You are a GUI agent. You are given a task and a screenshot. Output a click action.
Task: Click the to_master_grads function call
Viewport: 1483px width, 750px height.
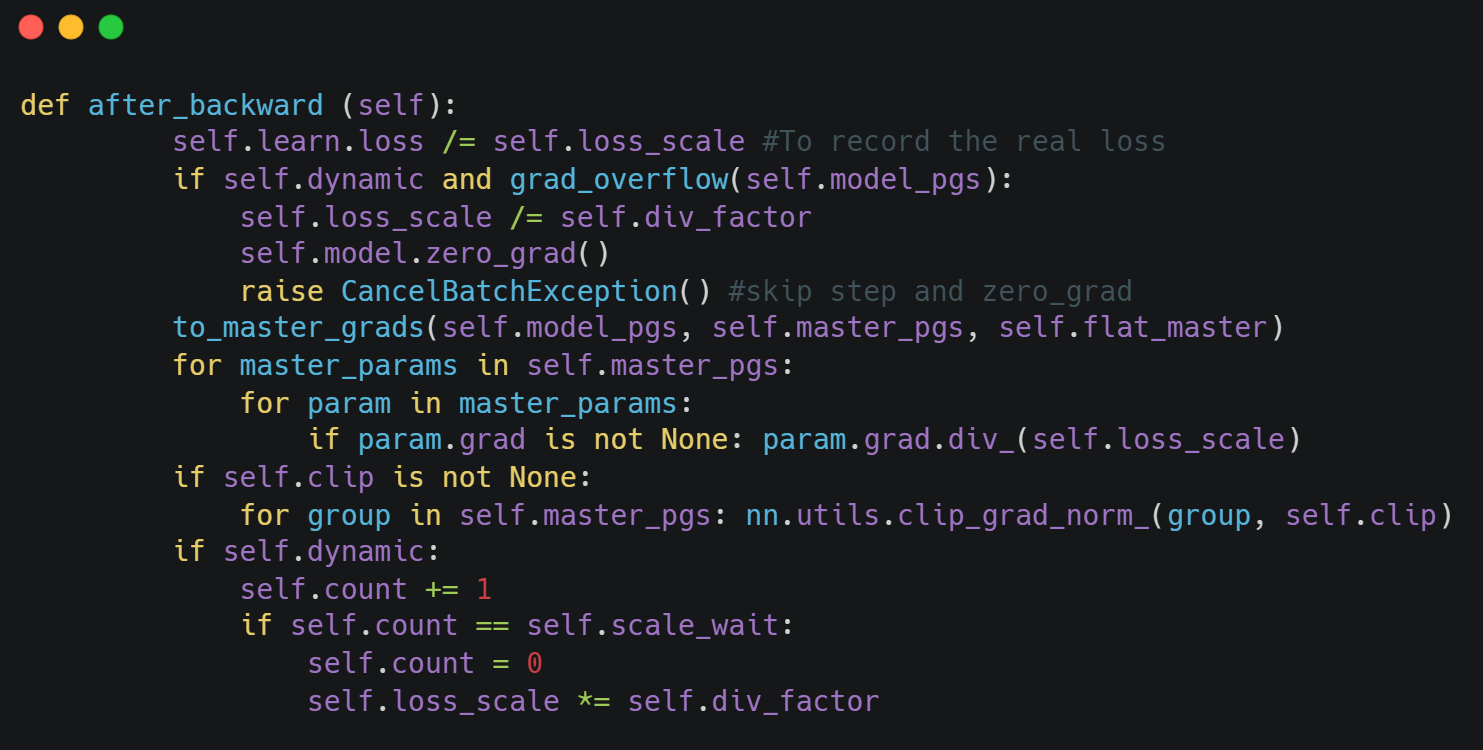coord(298,328)
